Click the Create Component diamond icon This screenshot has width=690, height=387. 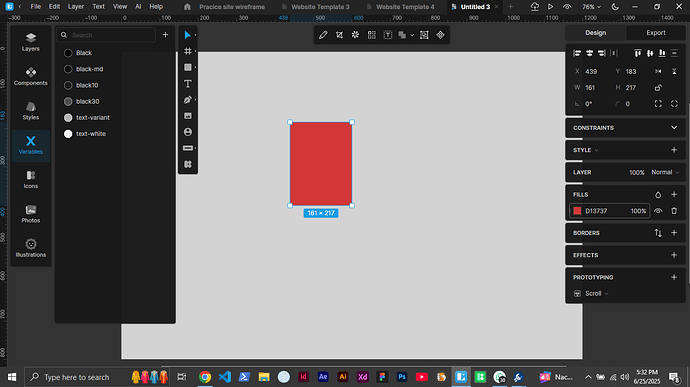pos(440,35)
